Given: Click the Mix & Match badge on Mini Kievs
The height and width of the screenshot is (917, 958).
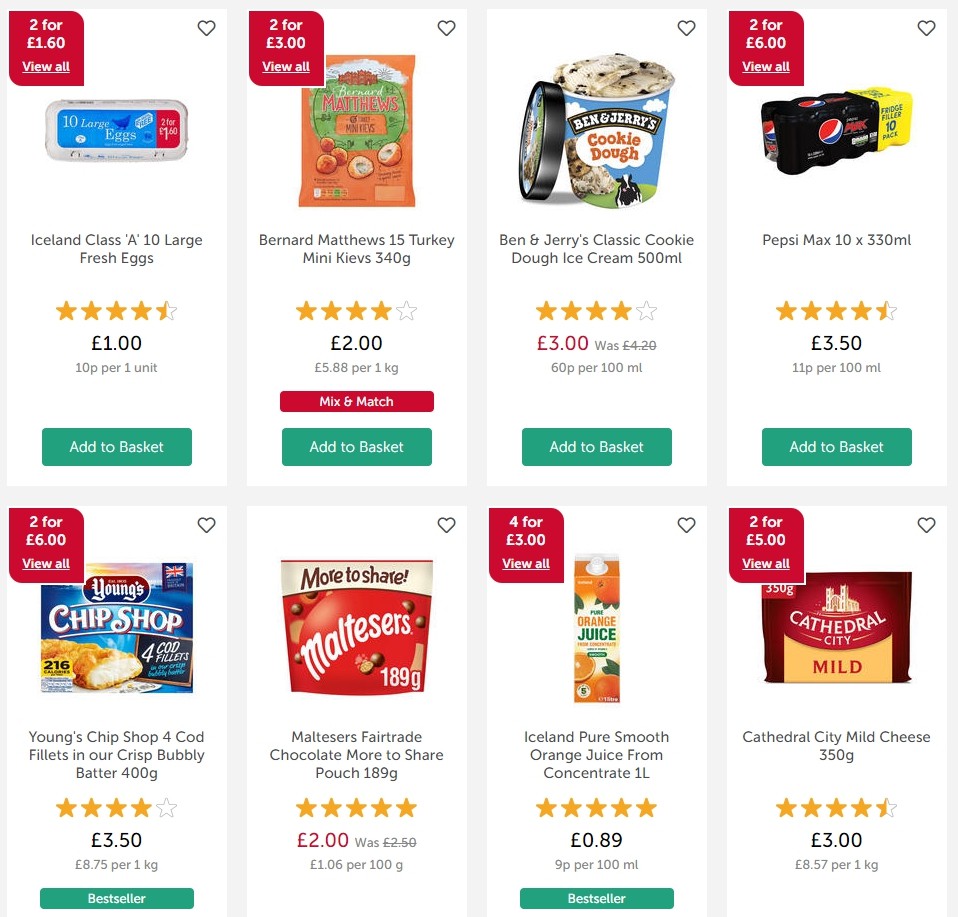Looking at the screenshot, I should (356, 401).
